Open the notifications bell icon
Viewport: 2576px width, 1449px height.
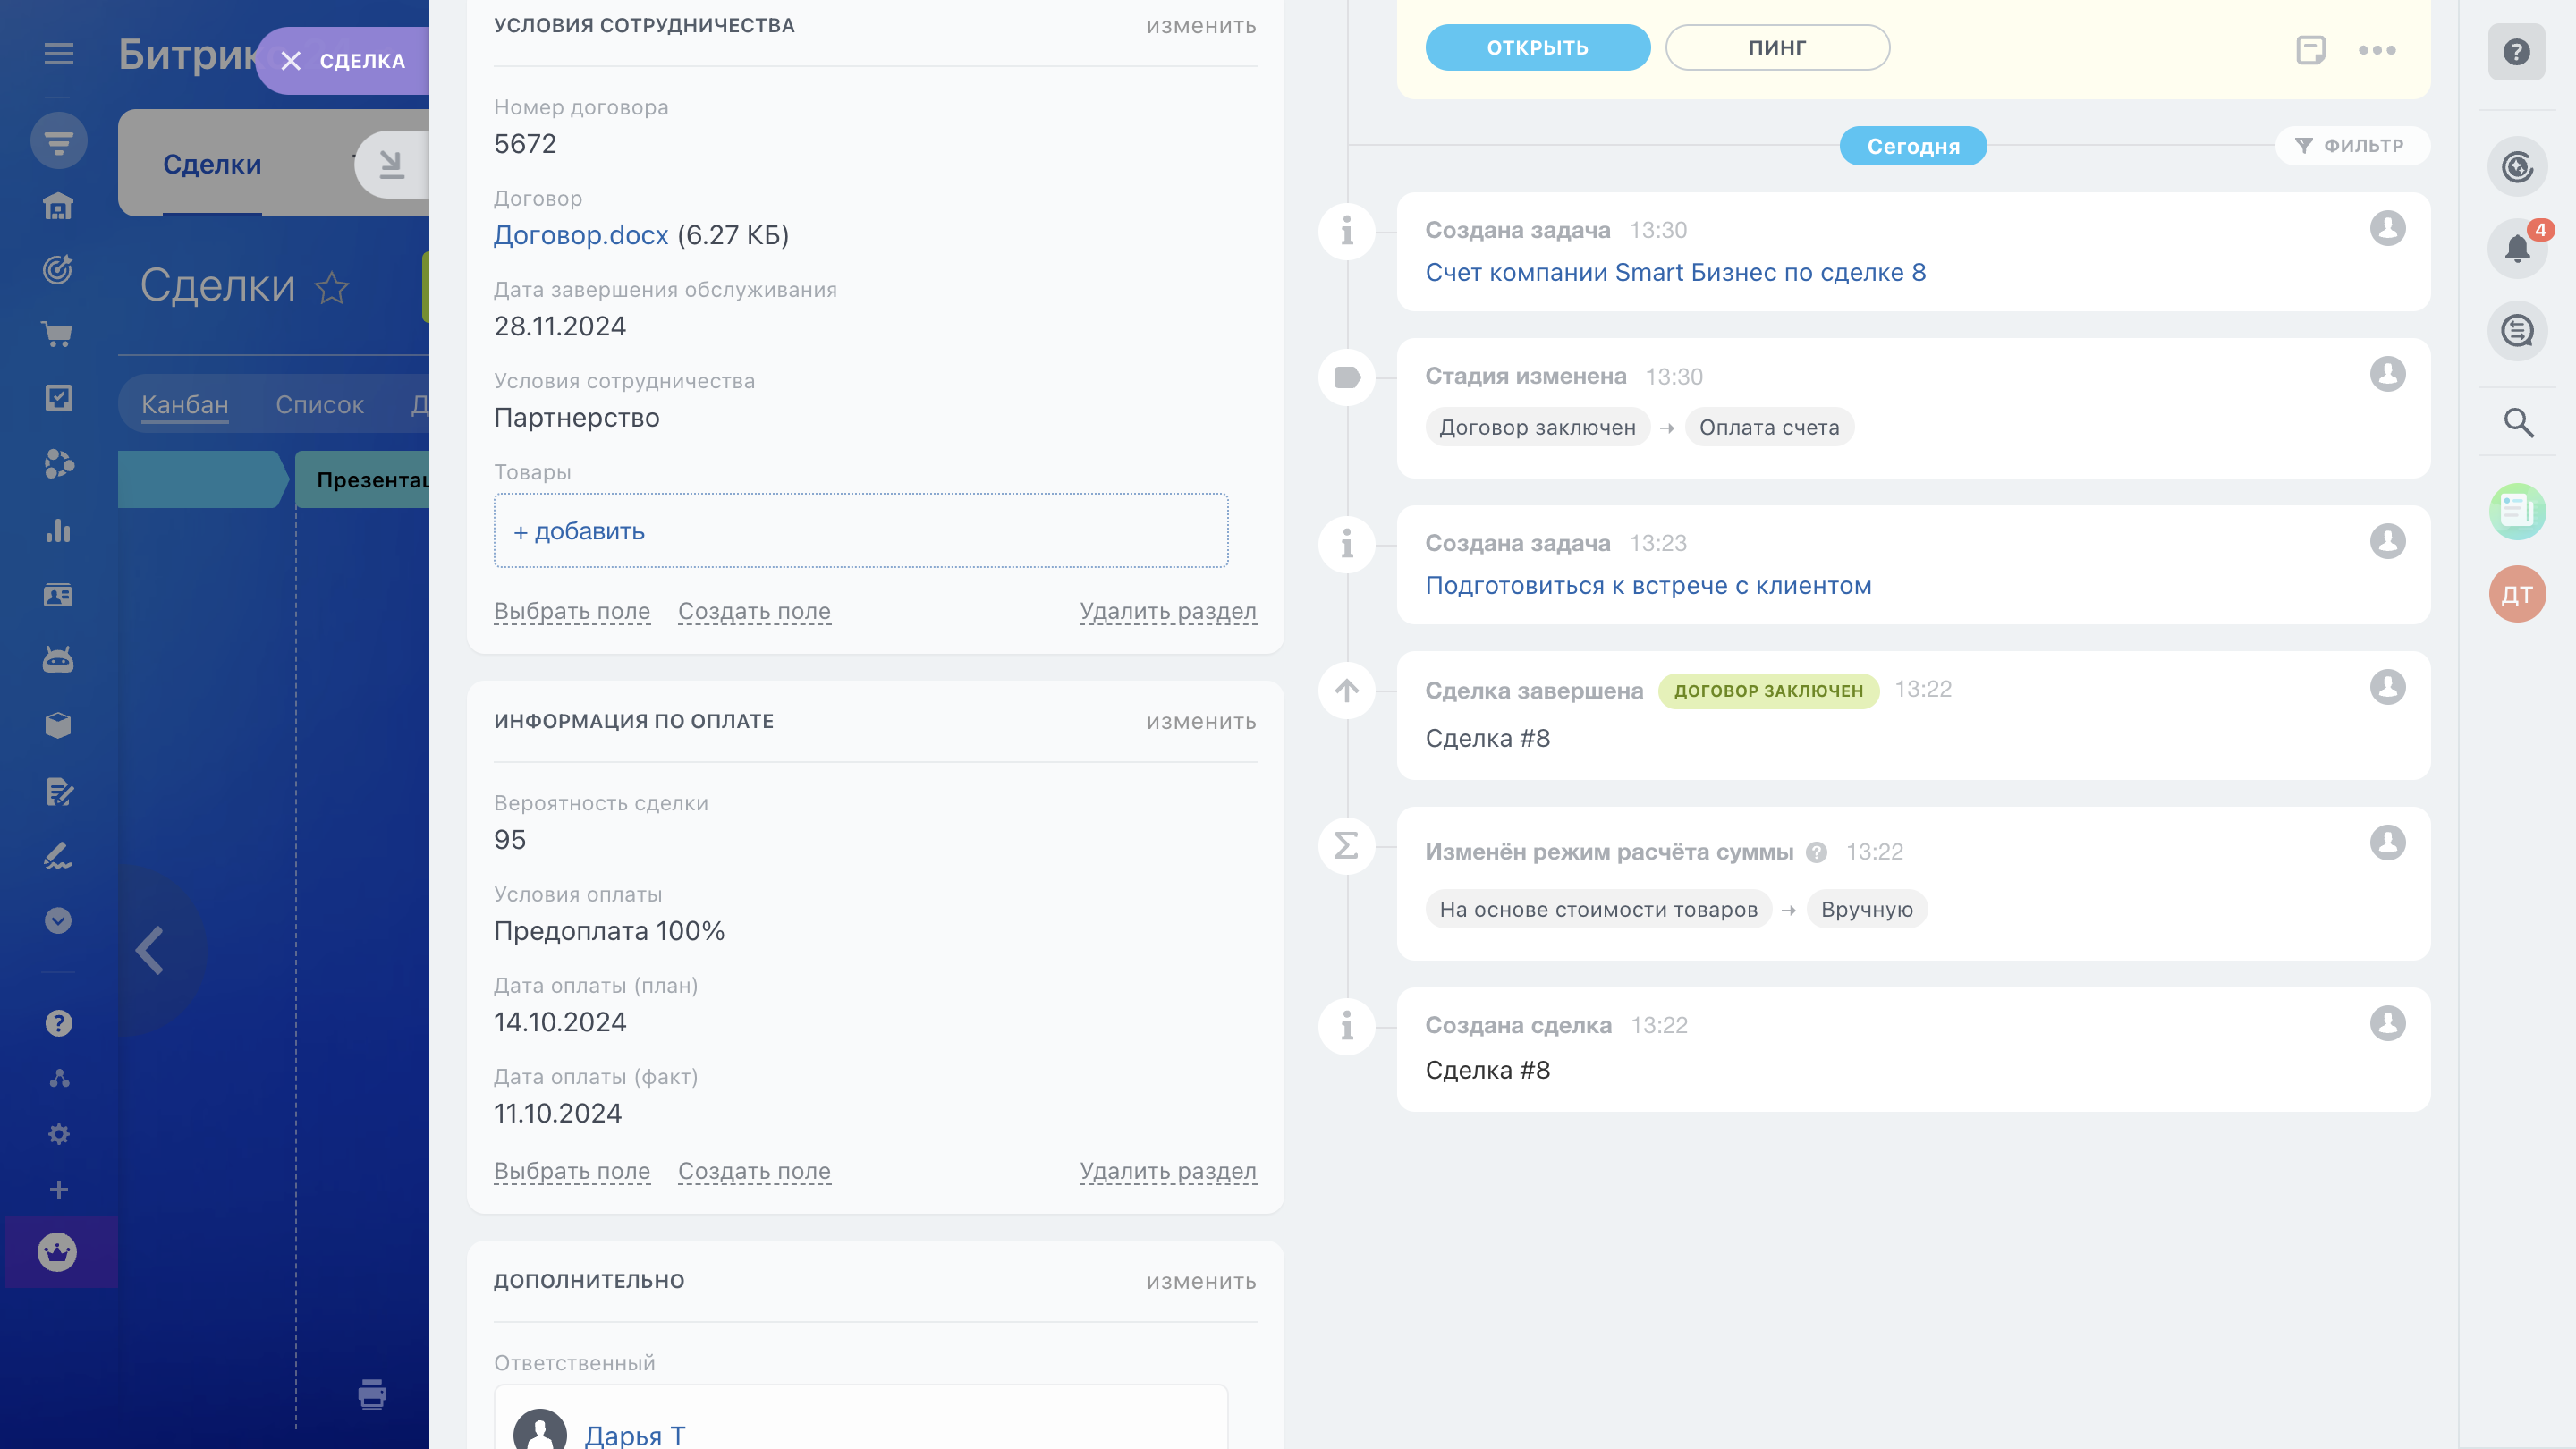tap(2516, 247)
